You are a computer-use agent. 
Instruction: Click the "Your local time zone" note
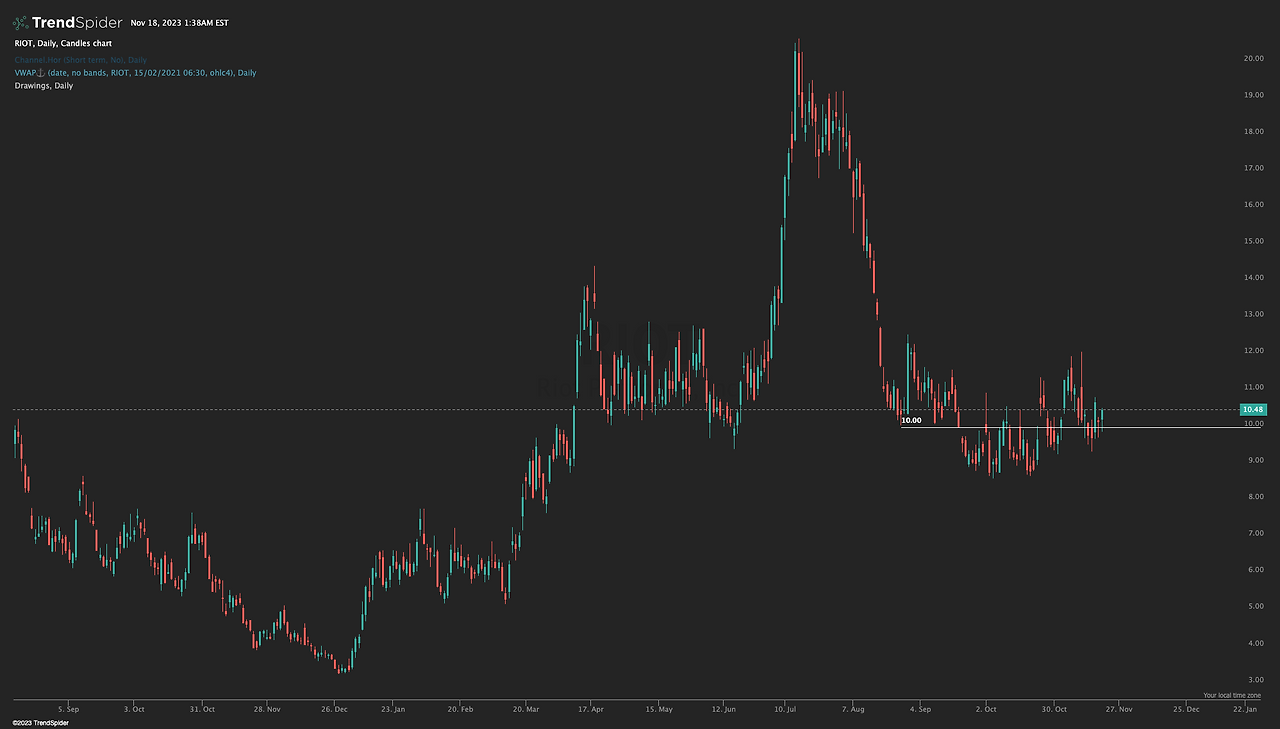pos(1232,695)
